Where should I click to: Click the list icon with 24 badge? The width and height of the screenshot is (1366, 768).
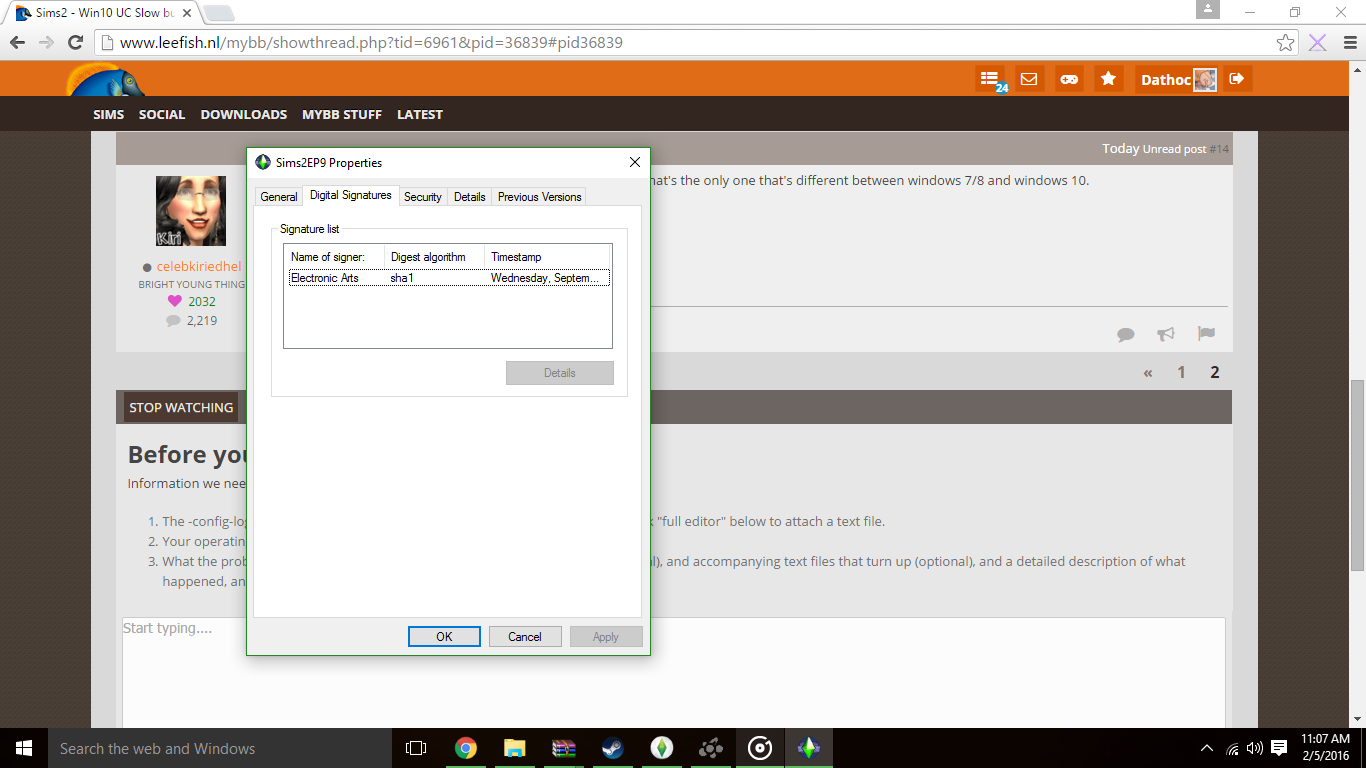point(989,79)
